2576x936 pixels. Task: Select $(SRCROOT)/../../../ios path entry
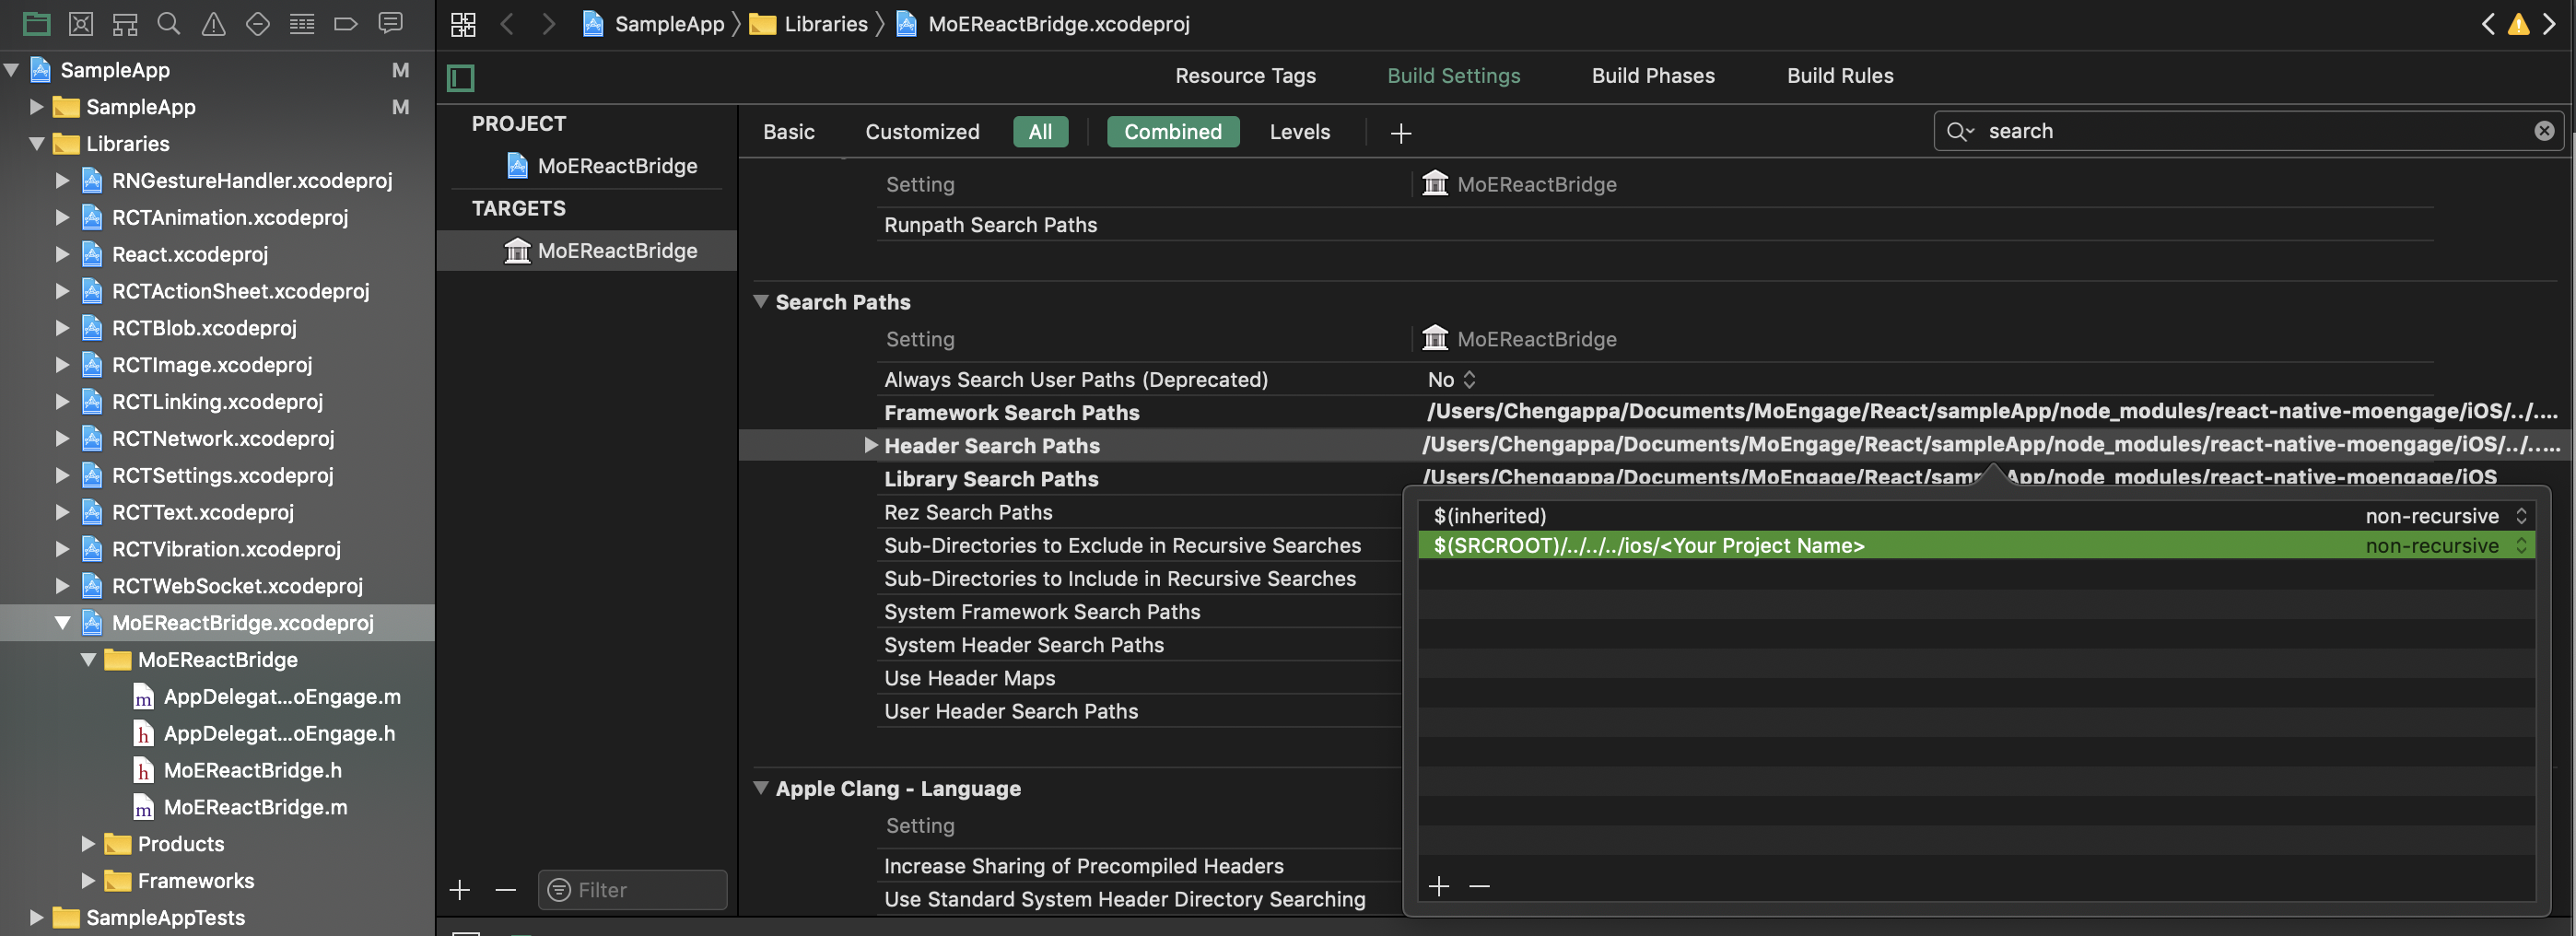(x=1975, y=546)
